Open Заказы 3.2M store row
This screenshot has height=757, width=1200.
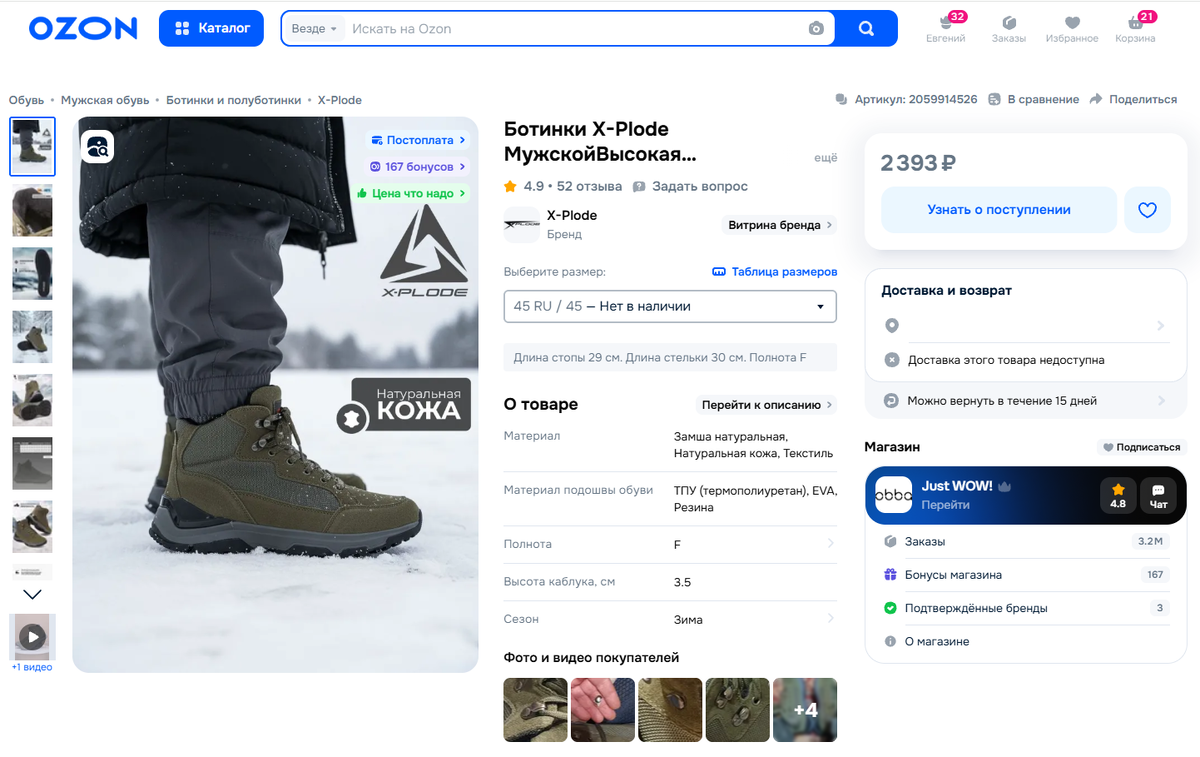pos(1025,541)
